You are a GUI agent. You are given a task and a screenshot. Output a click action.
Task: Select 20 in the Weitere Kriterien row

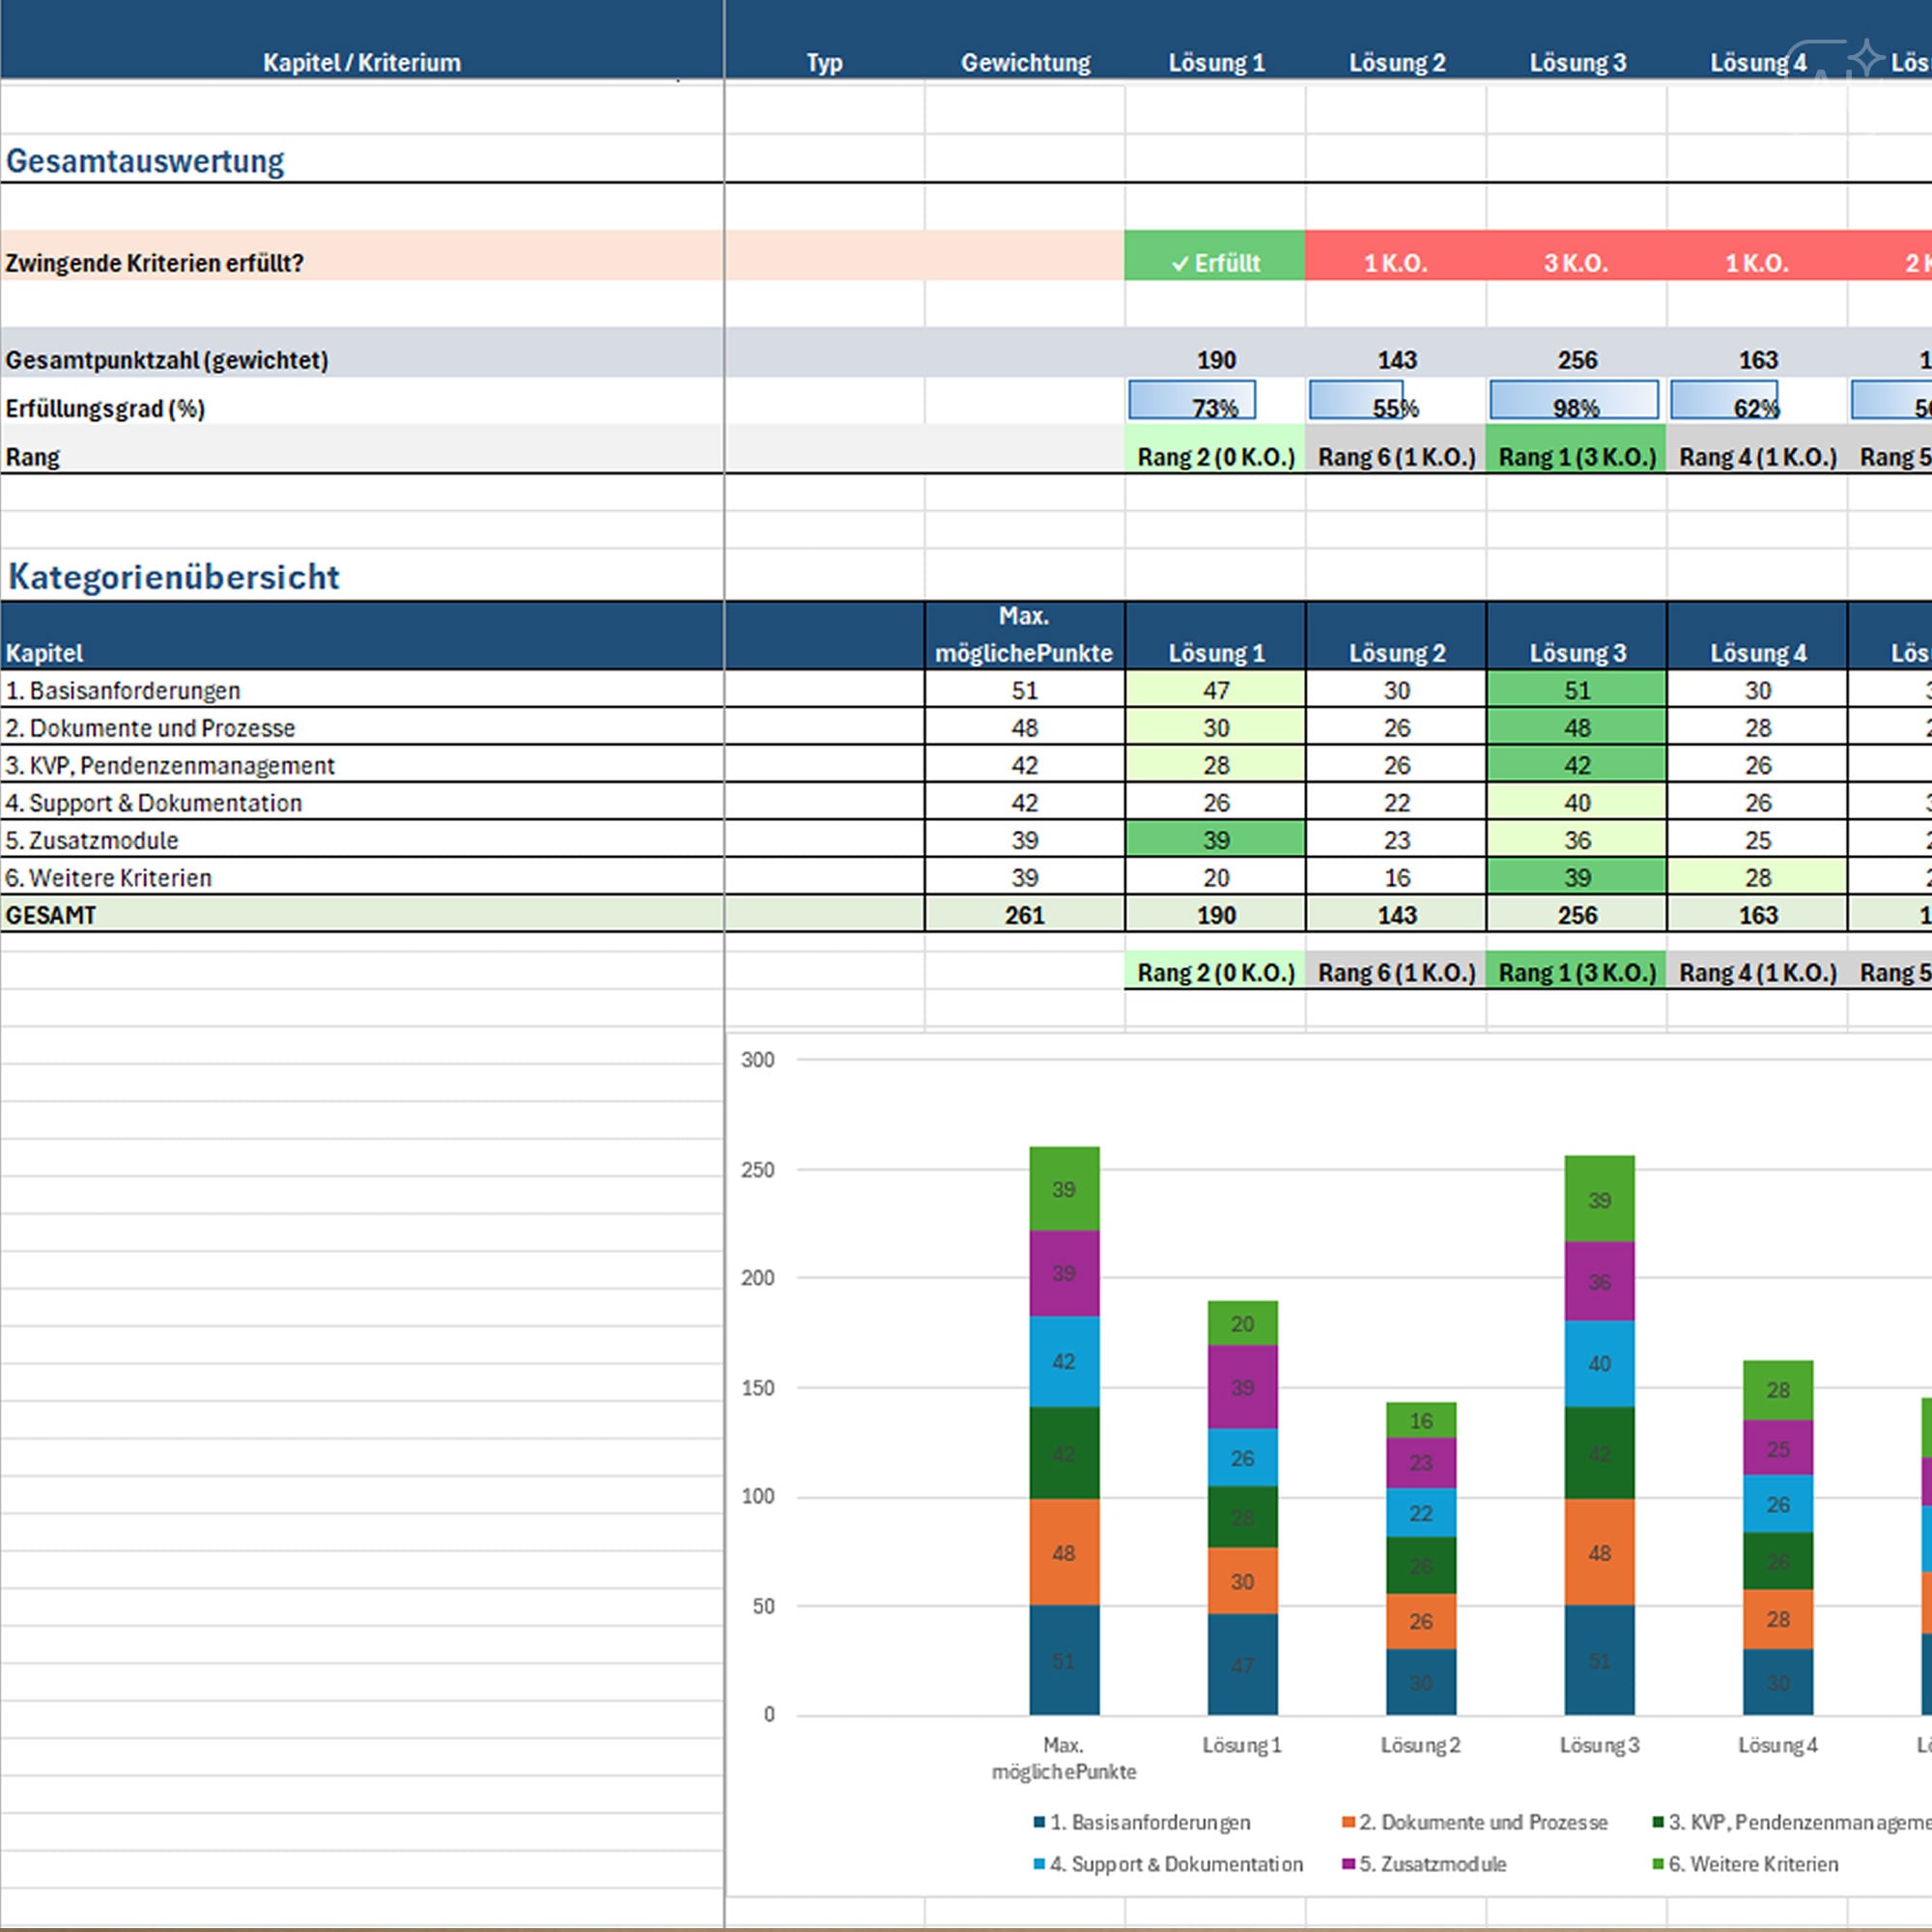pyautogui.click(x=1216, y=878)
